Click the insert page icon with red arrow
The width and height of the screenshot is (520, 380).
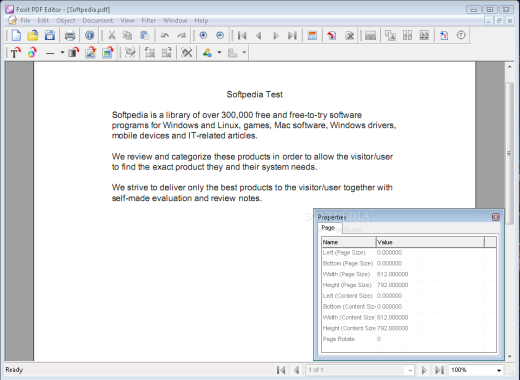(x=332, y=35)
